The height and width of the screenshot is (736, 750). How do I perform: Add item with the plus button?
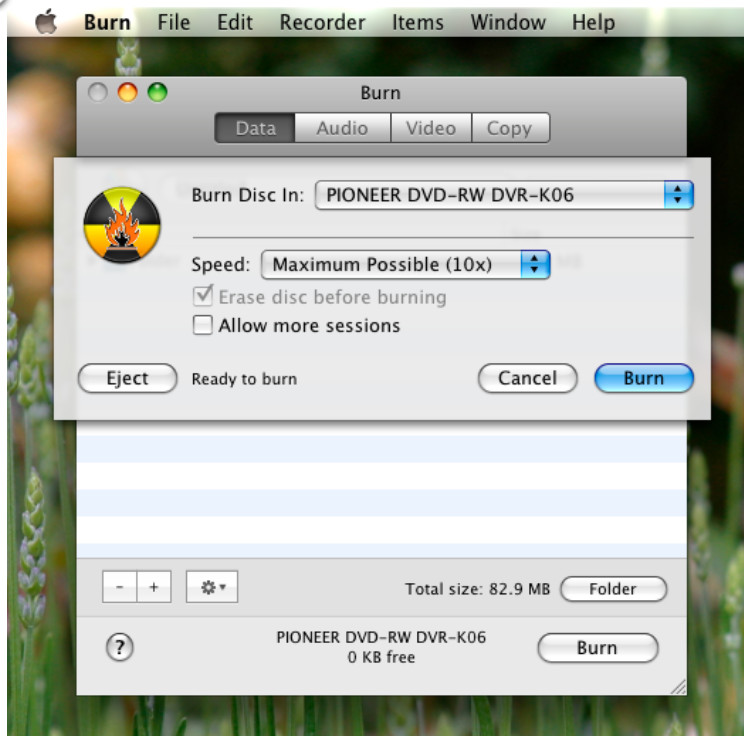click(x=154, y=587)
